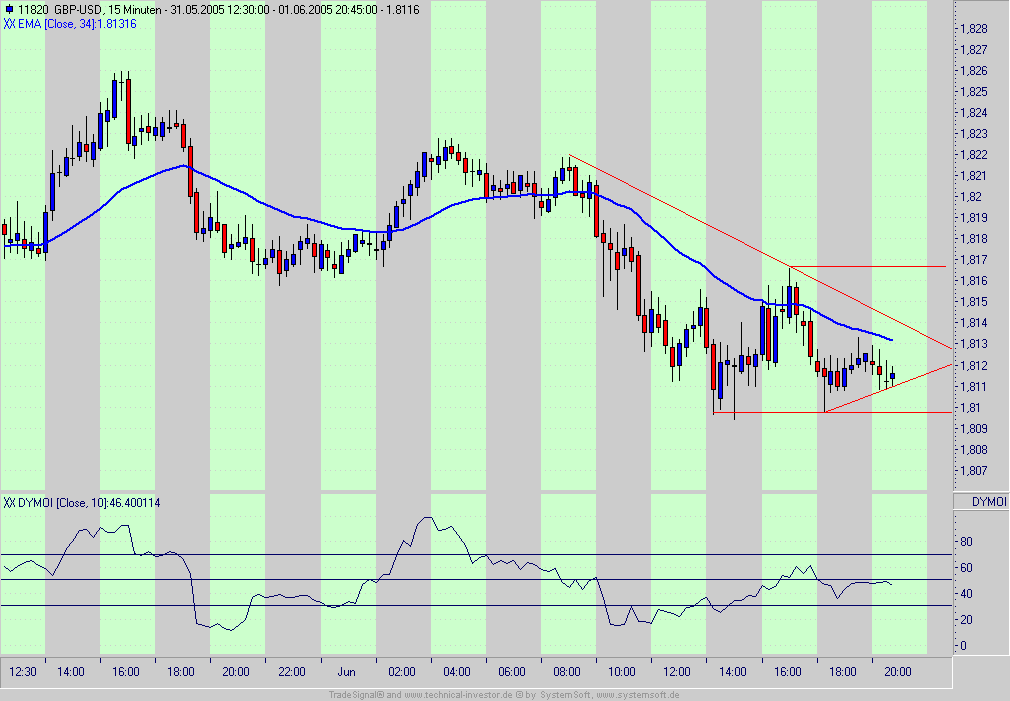
Task: Click the XX icon beside the EMA label
Action: click(x=9, y=24)
